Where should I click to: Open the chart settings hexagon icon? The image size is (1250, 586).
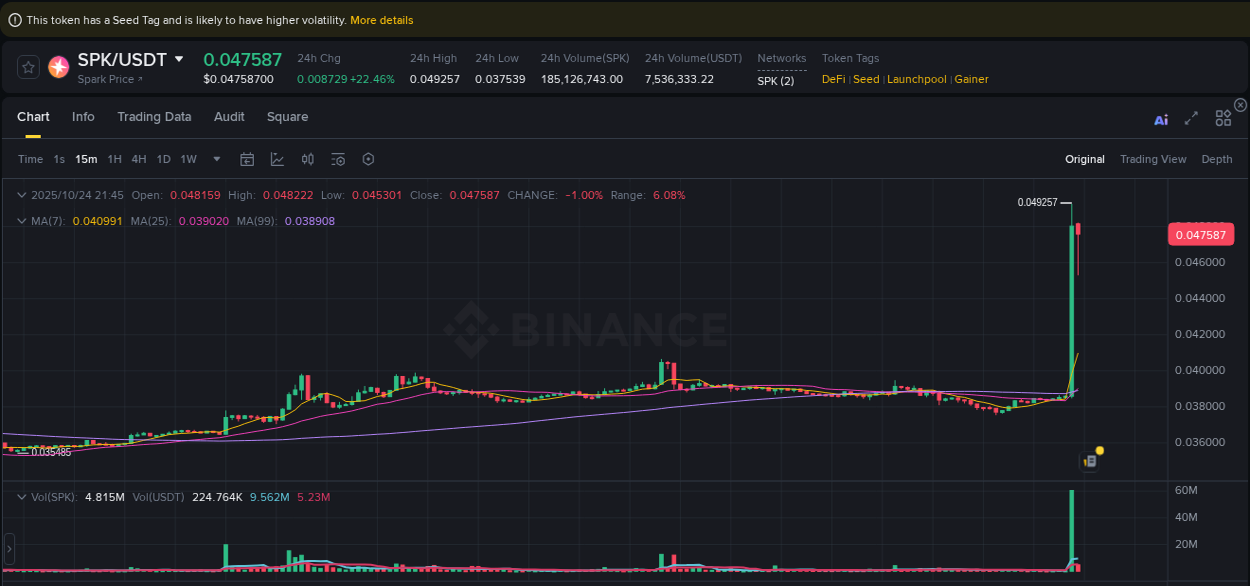coord(367,158)
